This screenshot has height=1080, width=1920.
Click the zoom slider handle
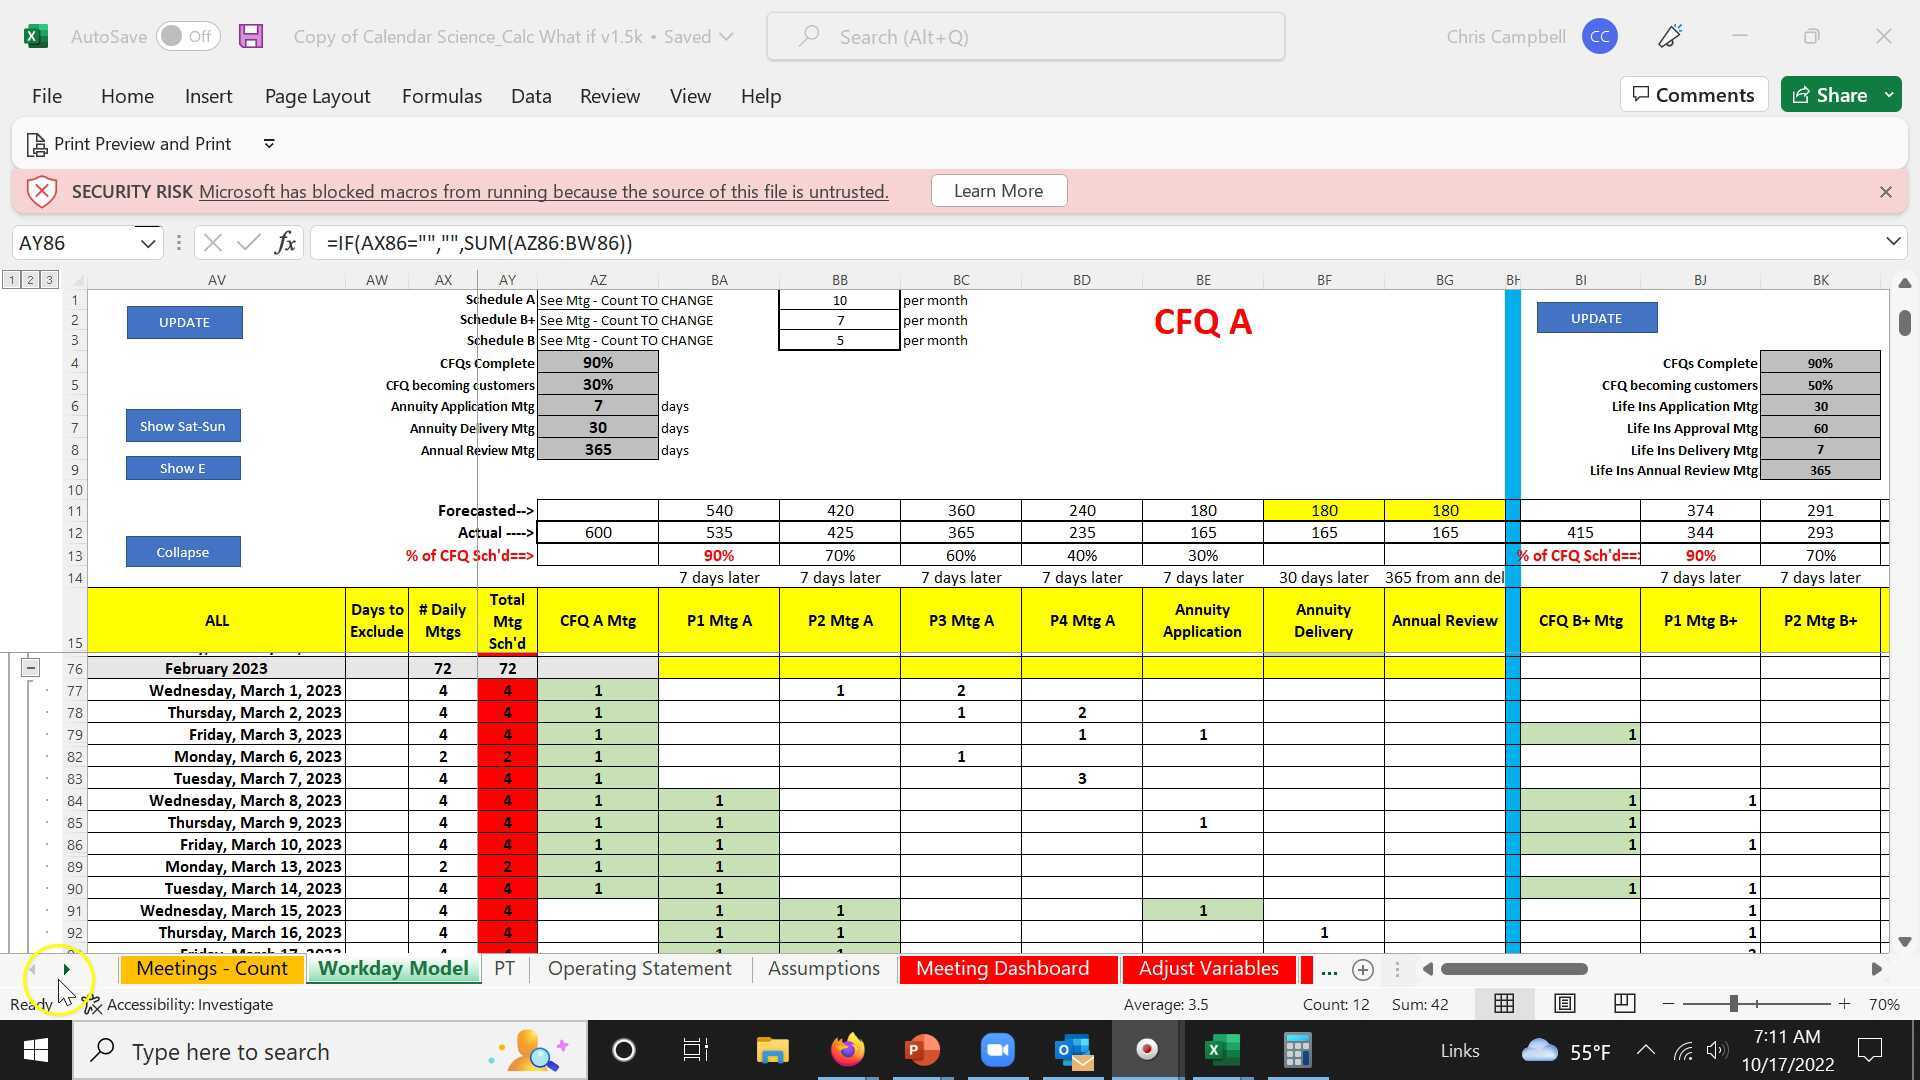tap(1733, 1003)
